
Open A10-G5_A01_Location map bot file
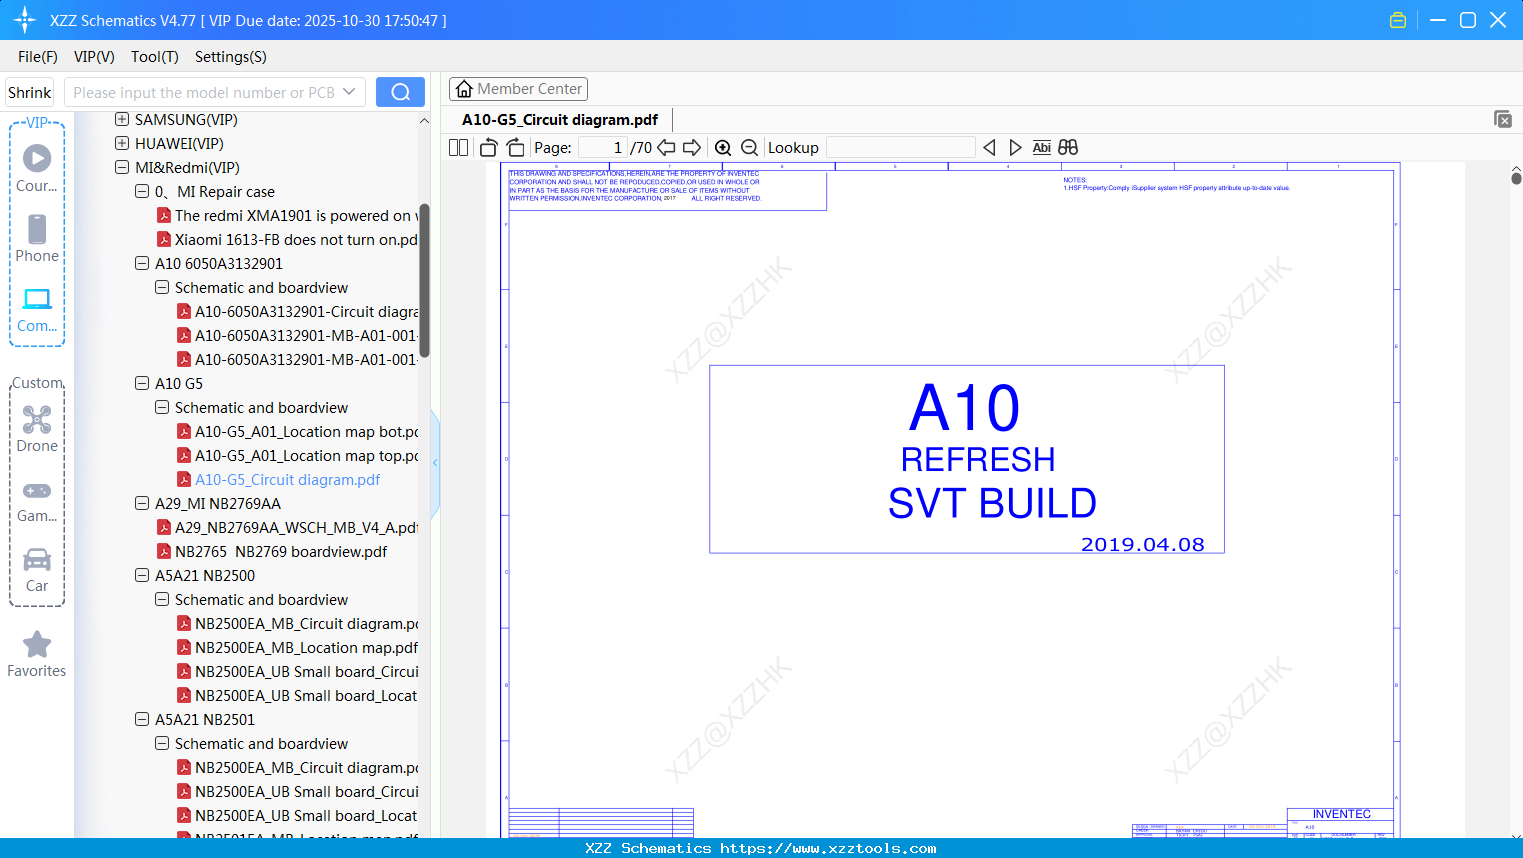coord(306,432)
